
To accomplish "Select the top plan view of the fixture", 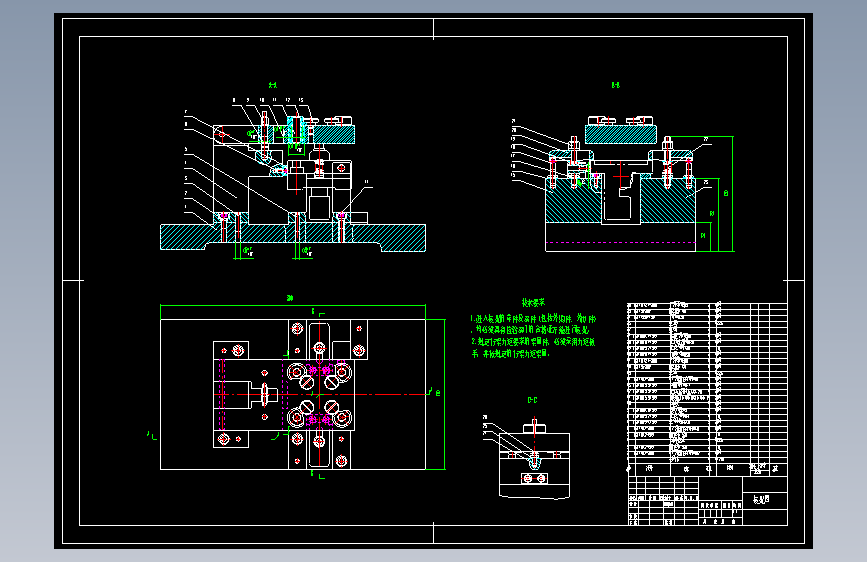I will coord(293,394).
